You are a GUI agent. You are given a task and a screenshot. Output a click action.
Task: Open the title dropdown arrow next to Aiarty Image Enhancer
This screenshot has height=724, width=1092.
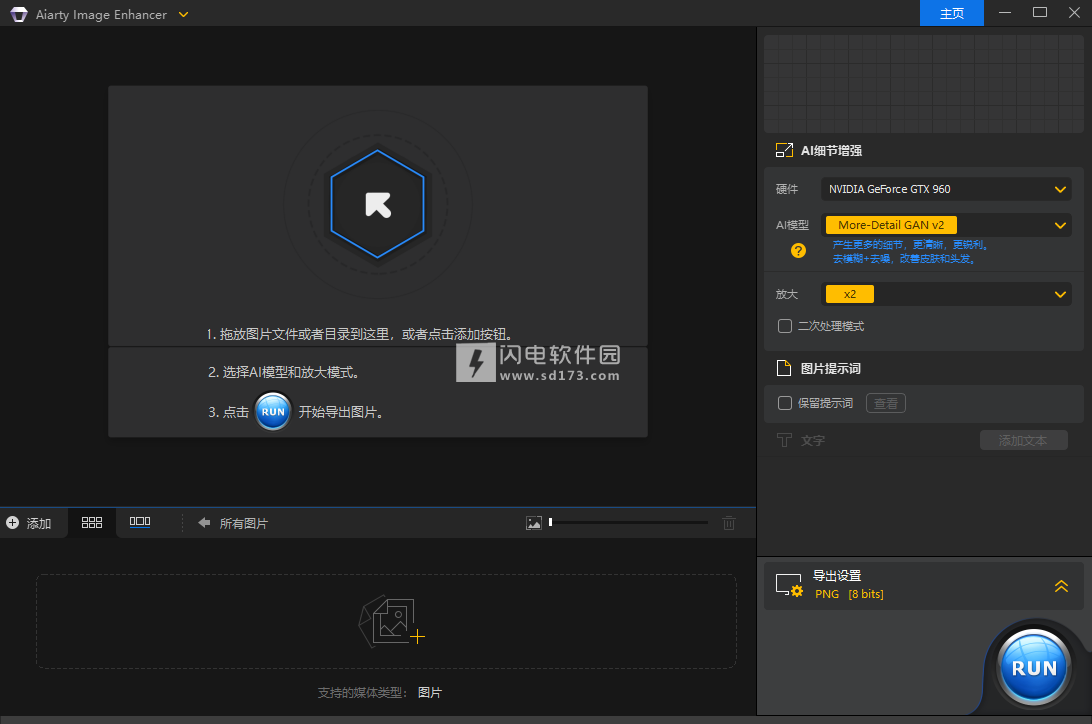click(x=183, y=15)
